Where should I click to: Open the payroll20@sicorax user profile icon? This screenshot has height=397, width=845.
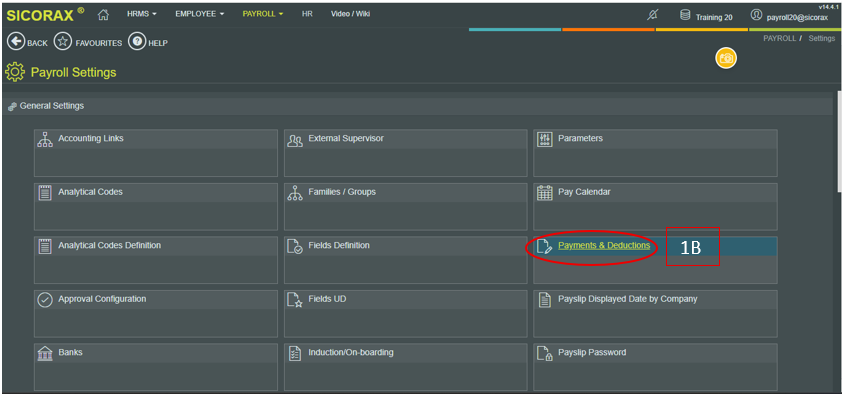point(757,15)
